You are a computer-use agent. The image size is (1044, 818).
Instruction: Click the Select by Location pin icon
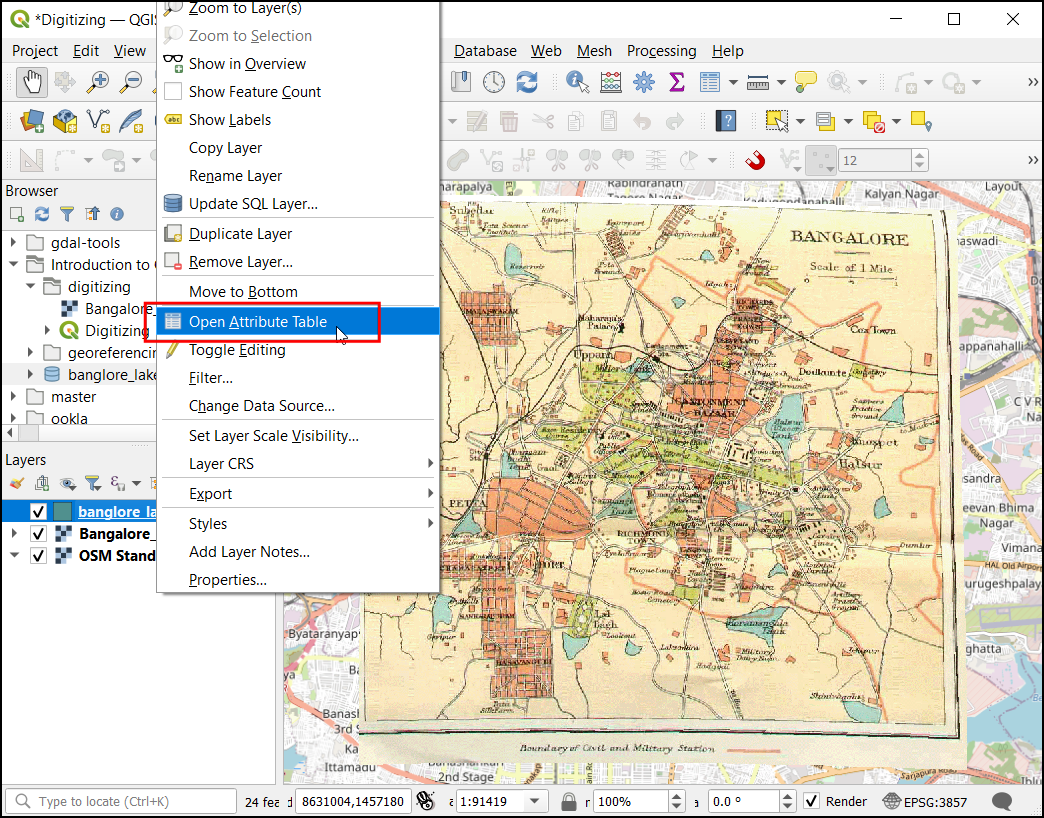(x=921, y=121)
